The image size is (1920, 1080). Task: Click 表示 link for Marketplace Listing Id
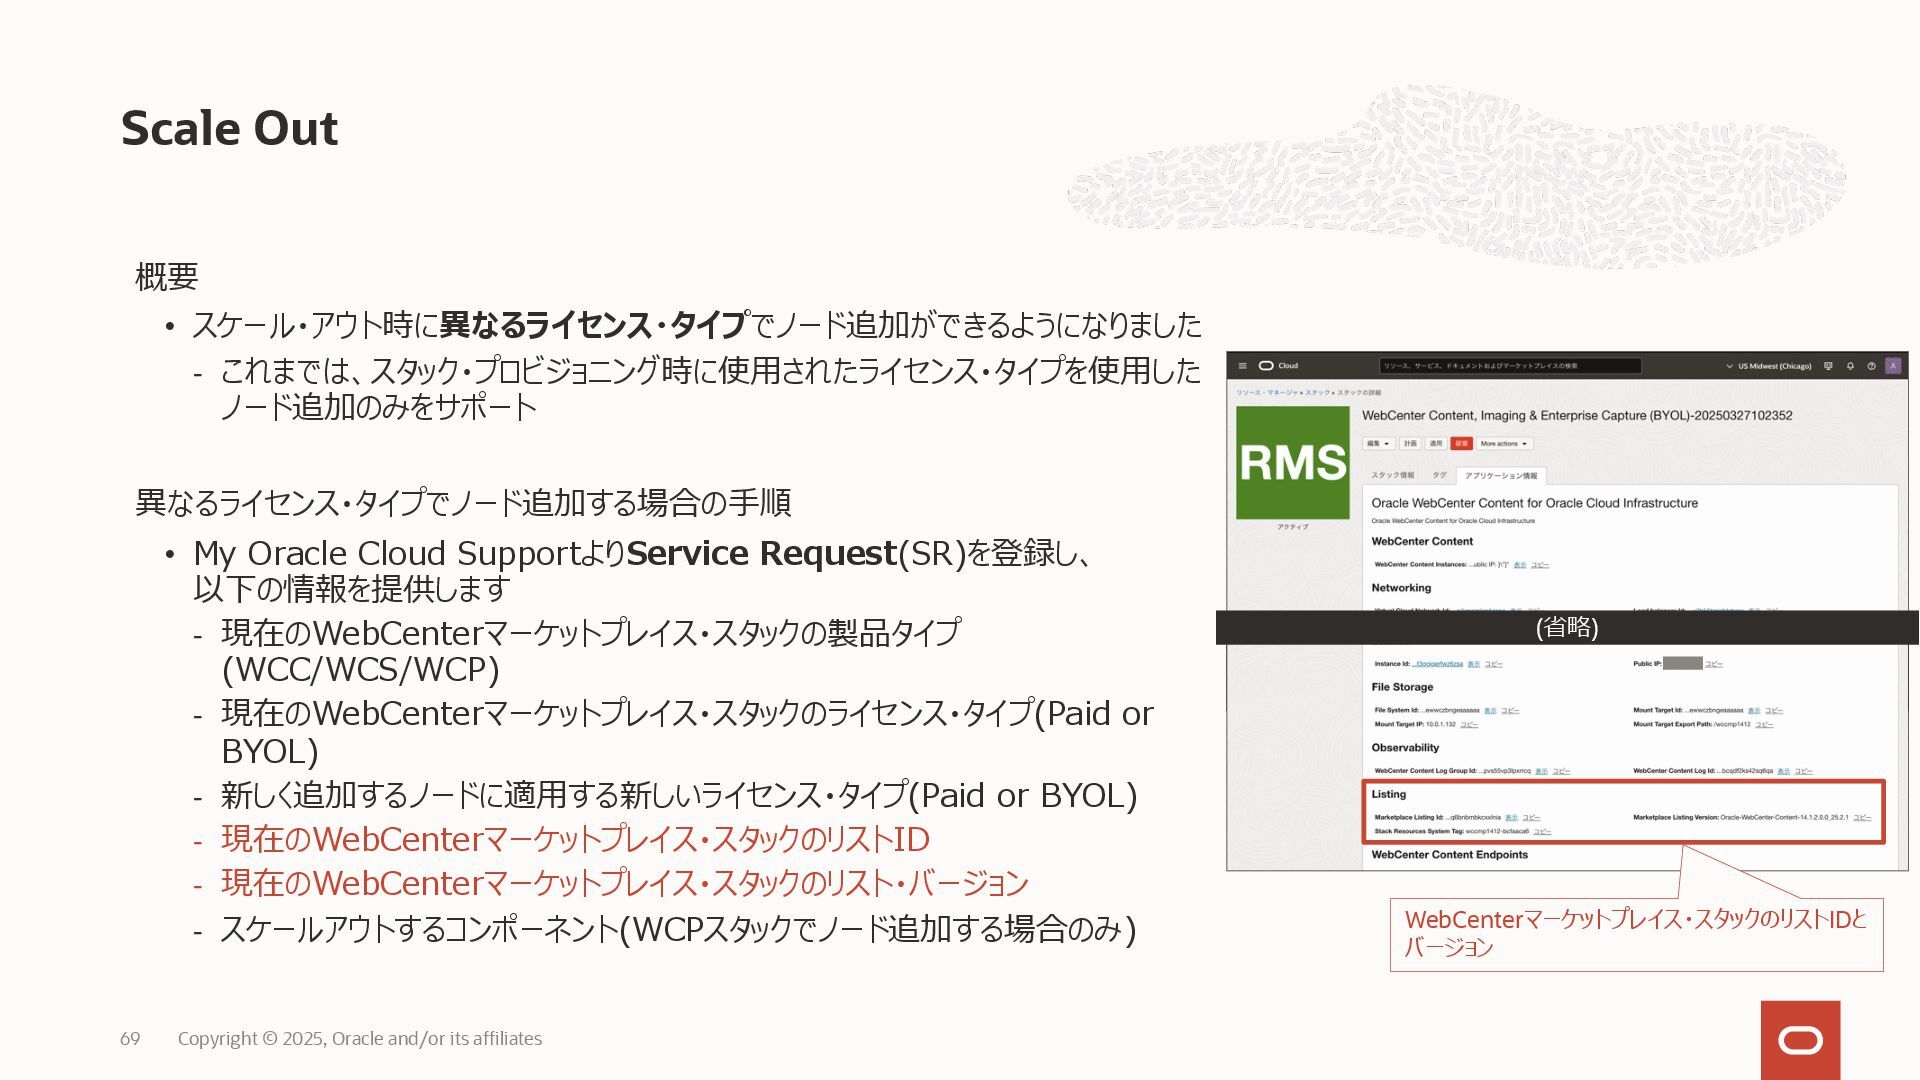[1511, 818]
